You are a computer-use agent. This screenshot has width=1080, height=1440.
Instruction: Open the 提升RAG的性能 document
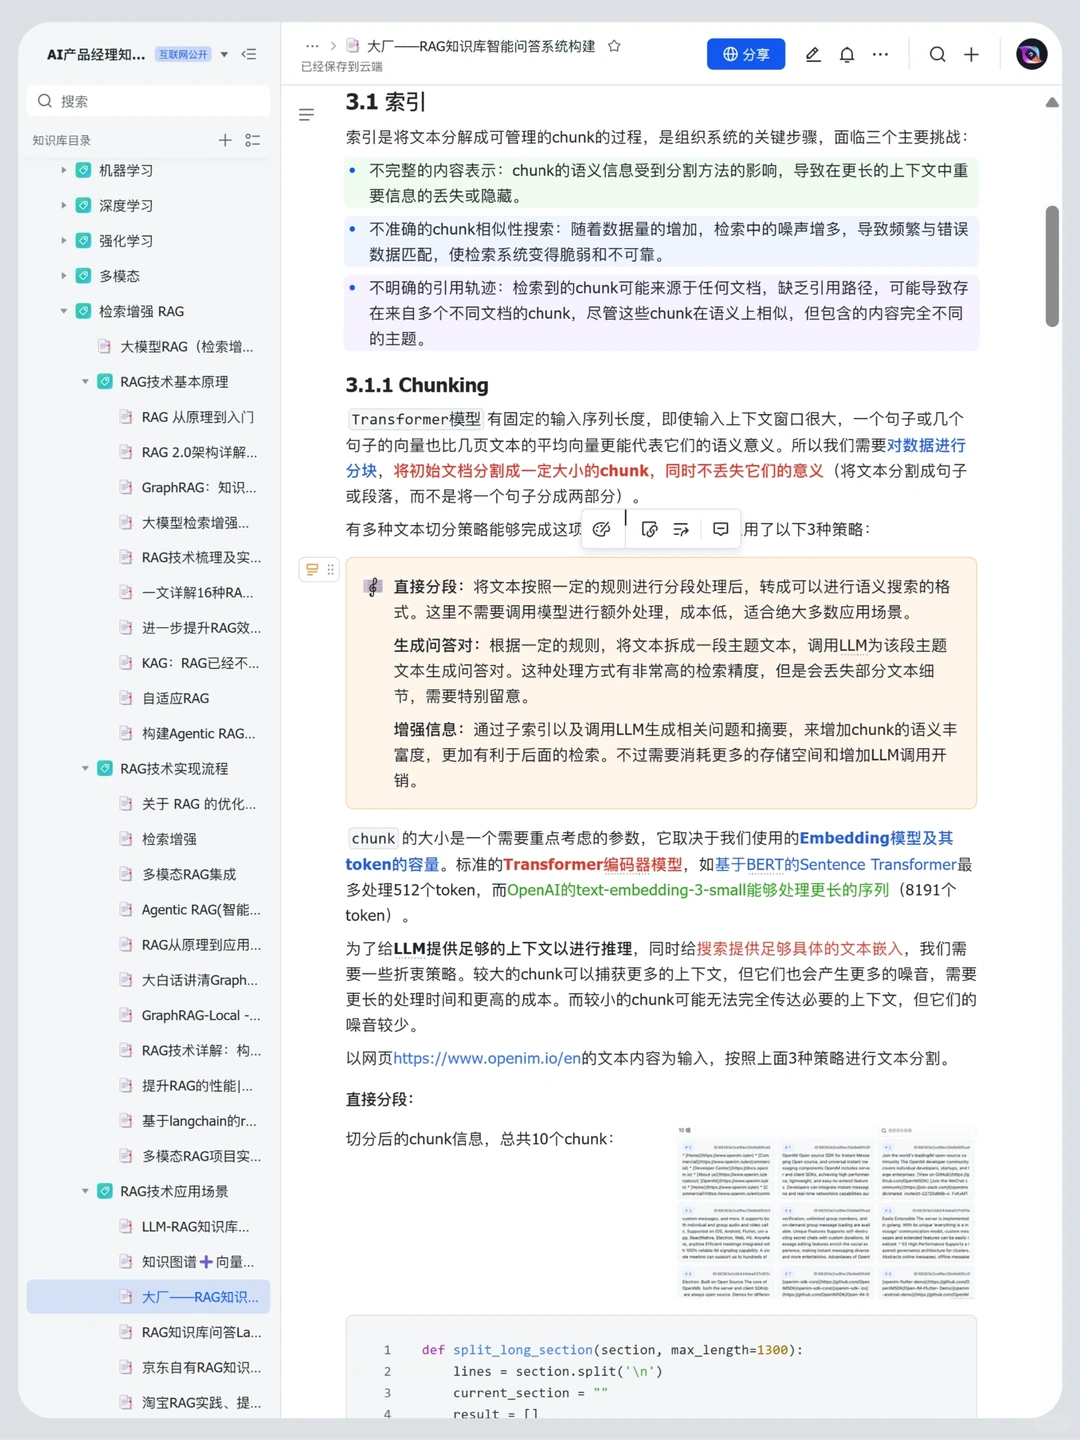point(197,1085)
